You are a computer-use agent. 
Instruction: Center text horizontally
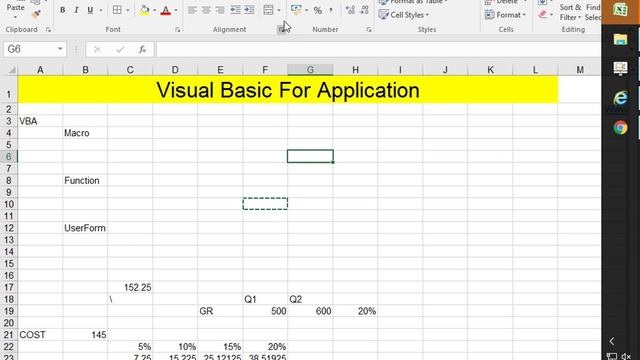coord(206,10)
